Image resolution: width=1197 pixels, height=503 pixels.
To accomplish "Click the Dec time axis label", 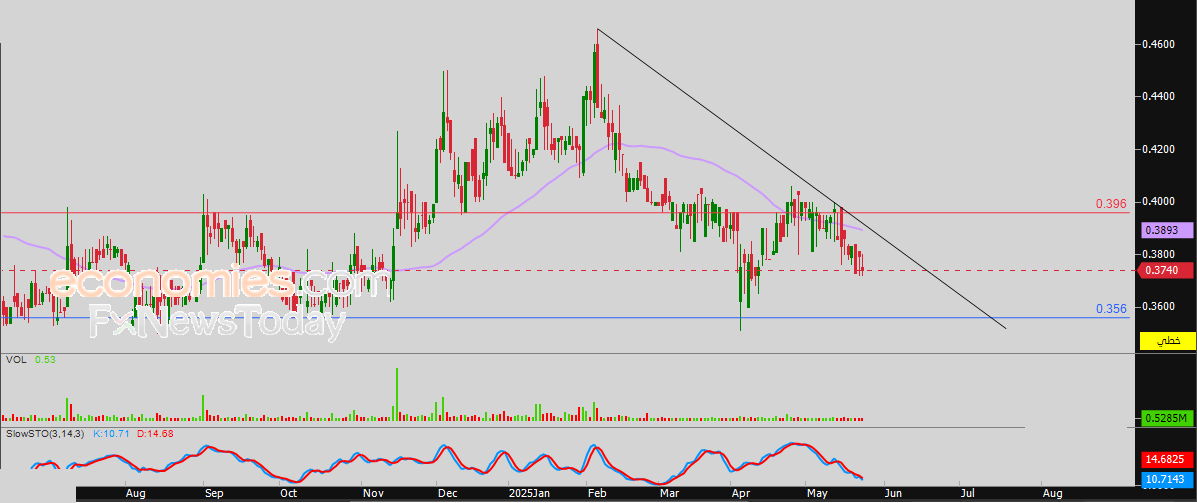I will click(x=445, y=494).
